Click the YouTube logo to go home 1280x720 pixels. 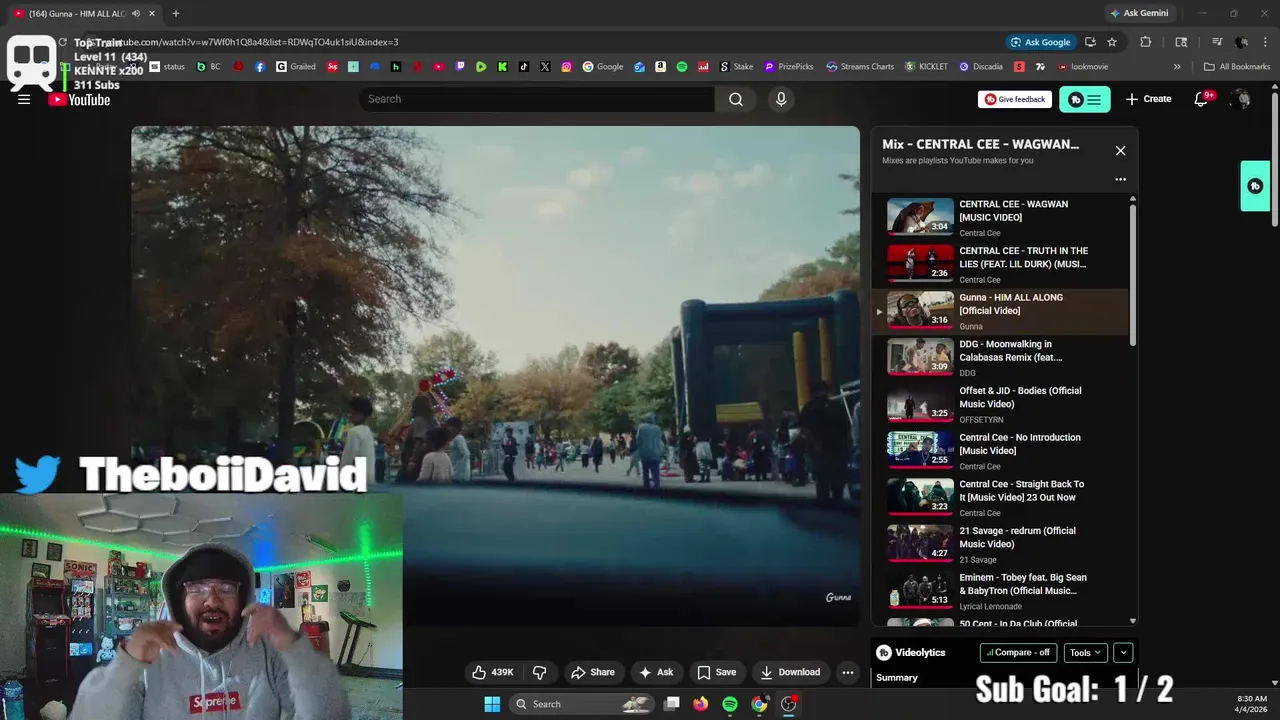(79, 99)
